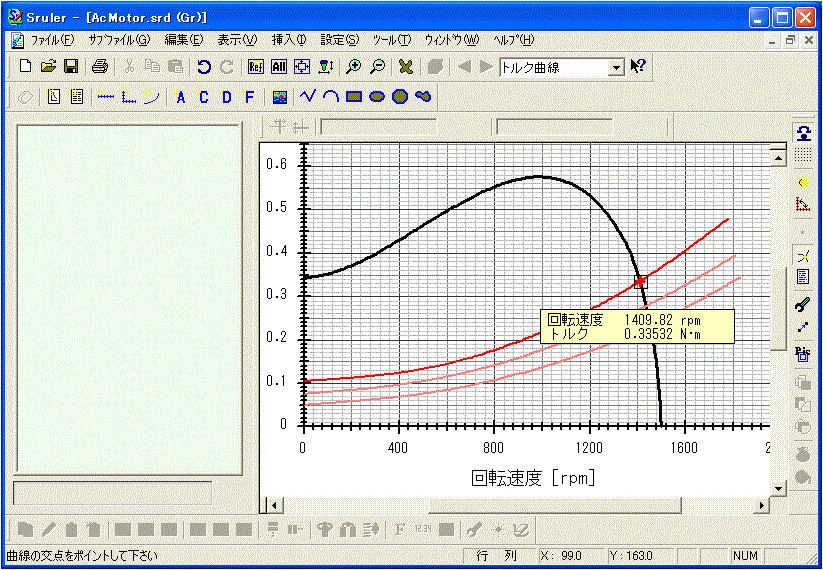Image resolution: width=823 pixels, height=570 pixels.
Task: Select the ellipse shape tool
Action: [x=377, y=97]
